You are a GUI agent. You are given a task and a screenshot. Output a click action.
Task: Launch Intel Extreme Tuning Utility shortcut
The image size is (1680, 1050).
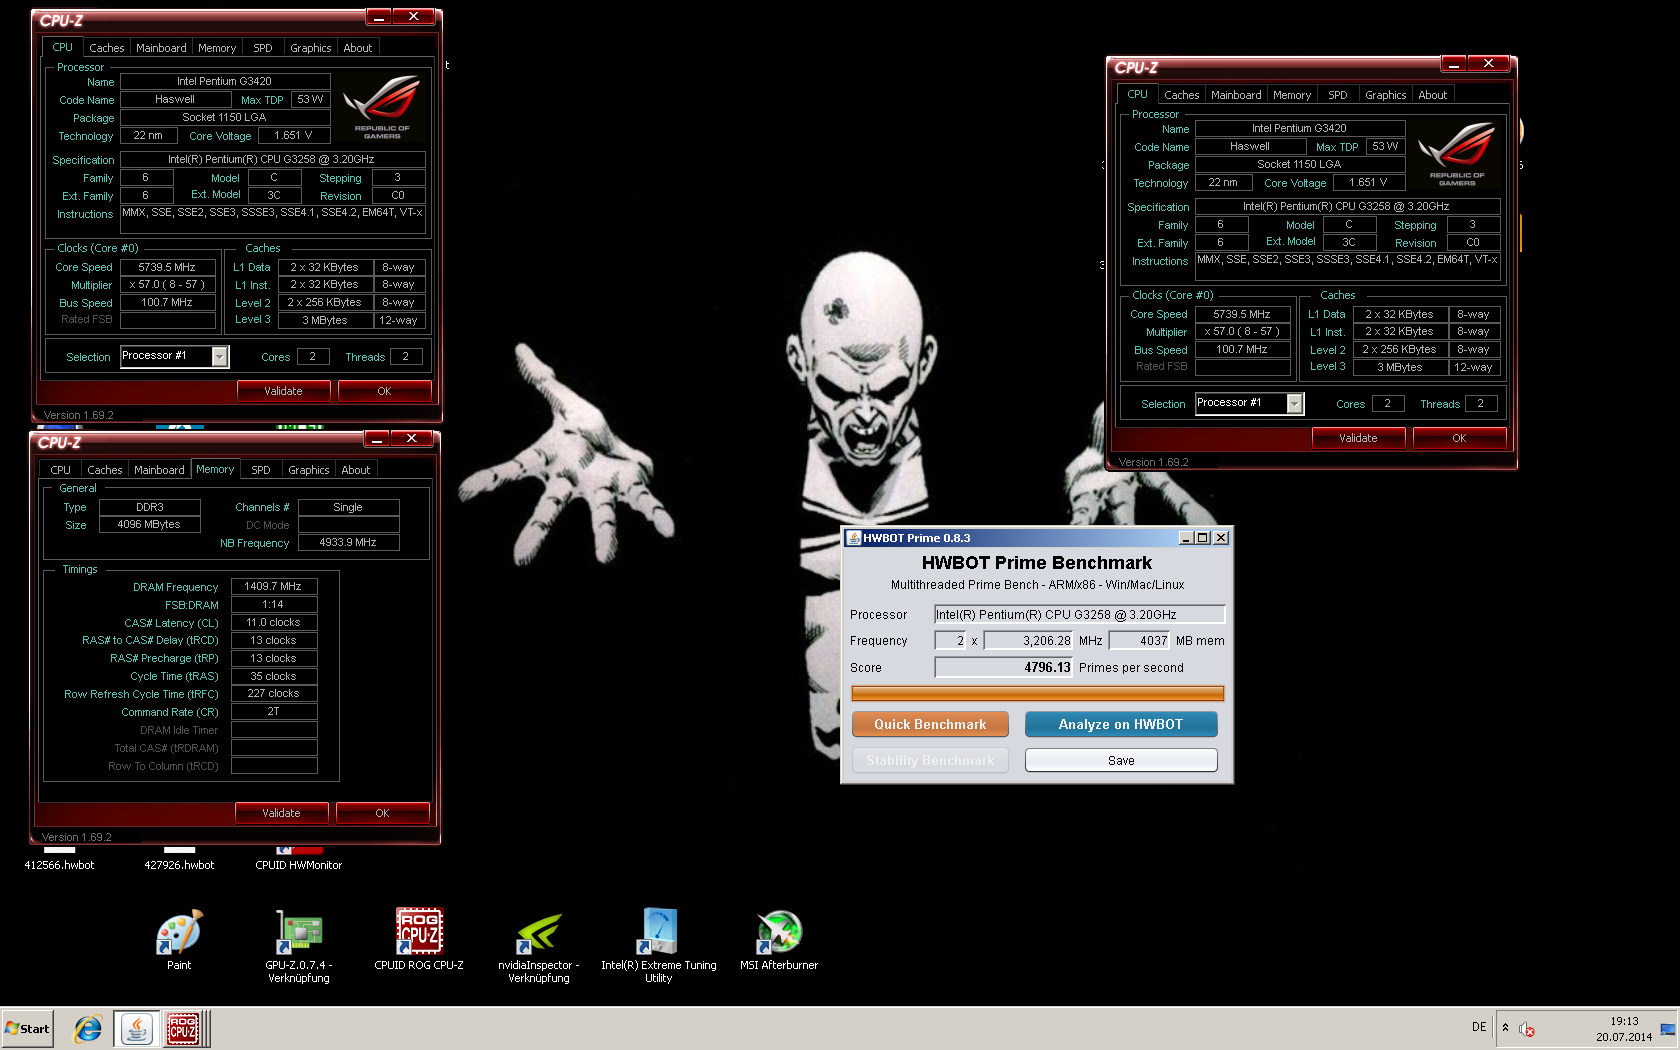[x=659, y=946]
